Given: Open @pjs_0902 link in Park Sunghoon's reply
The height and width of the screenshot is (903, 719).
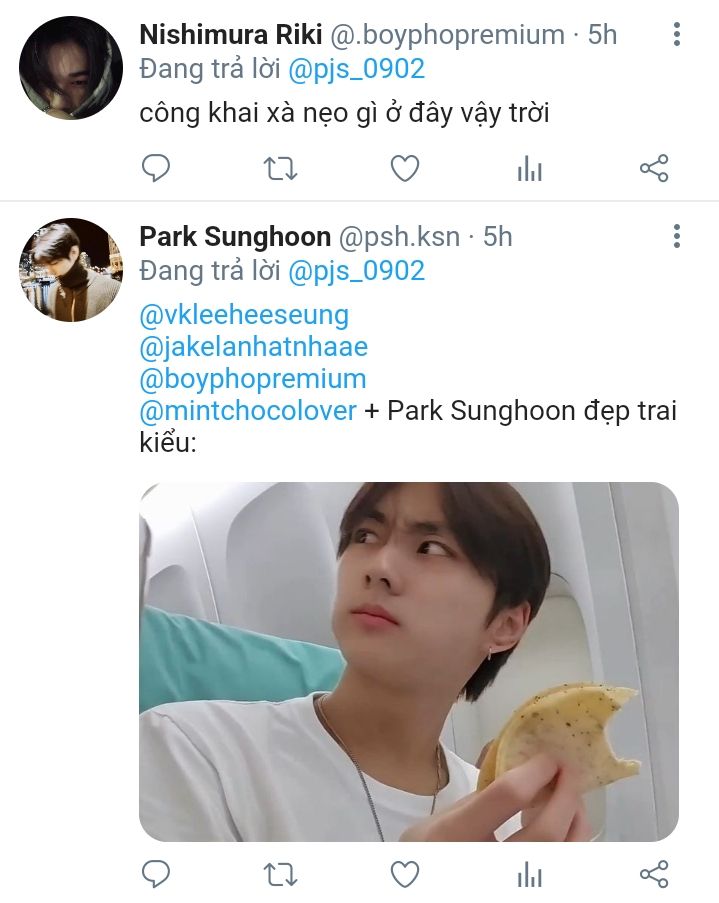Looking at the screenshot, I should tap(356, 270).
